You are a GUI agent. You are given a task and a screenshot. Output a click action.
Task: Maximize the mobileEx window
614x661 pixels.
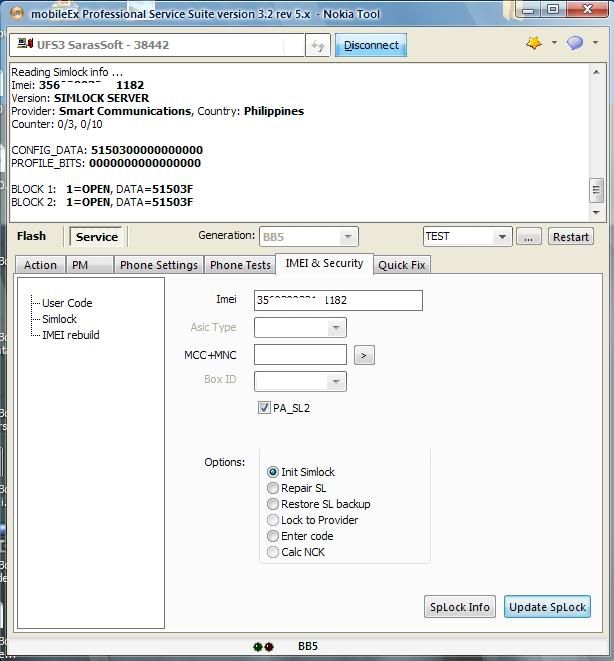pos(553,9)
